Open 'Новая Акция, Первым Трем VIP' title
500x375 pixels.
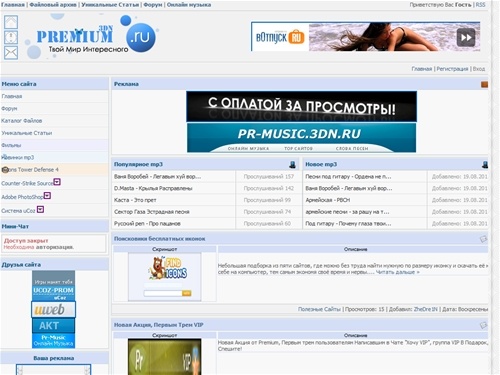(159, 325)
